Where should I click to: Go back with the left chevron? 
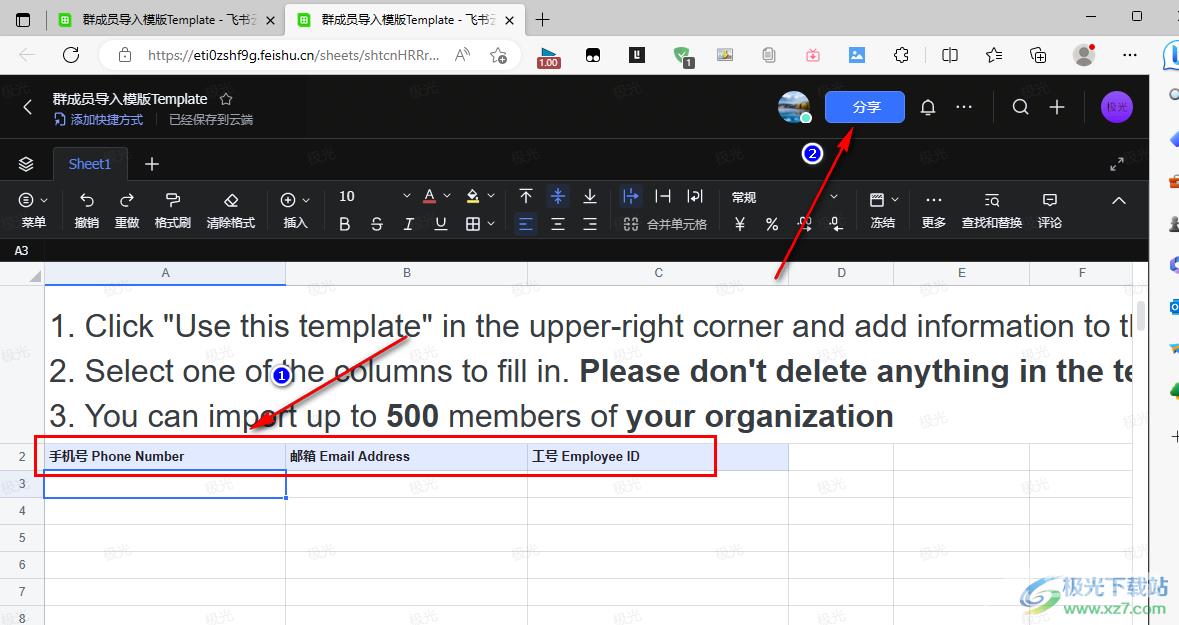[27, 107]
